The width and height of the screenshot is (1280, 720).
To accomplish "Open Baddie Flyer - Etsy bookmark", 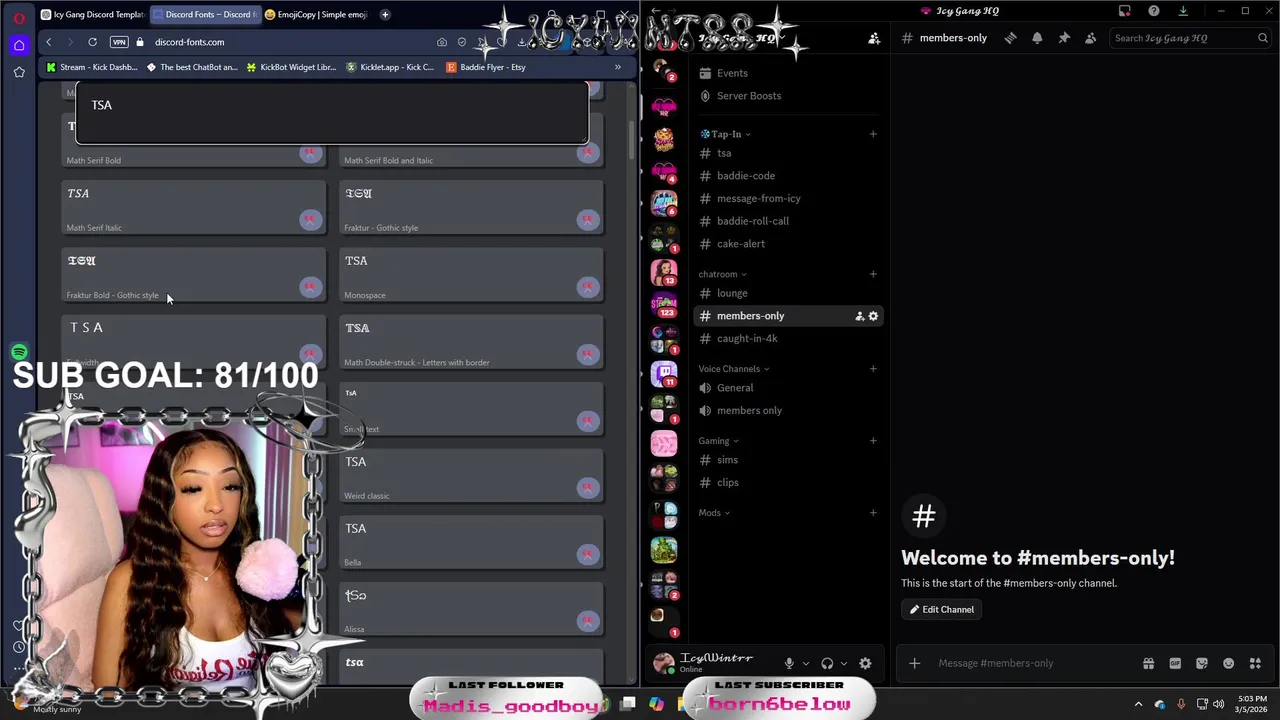I will click(486, 67).
